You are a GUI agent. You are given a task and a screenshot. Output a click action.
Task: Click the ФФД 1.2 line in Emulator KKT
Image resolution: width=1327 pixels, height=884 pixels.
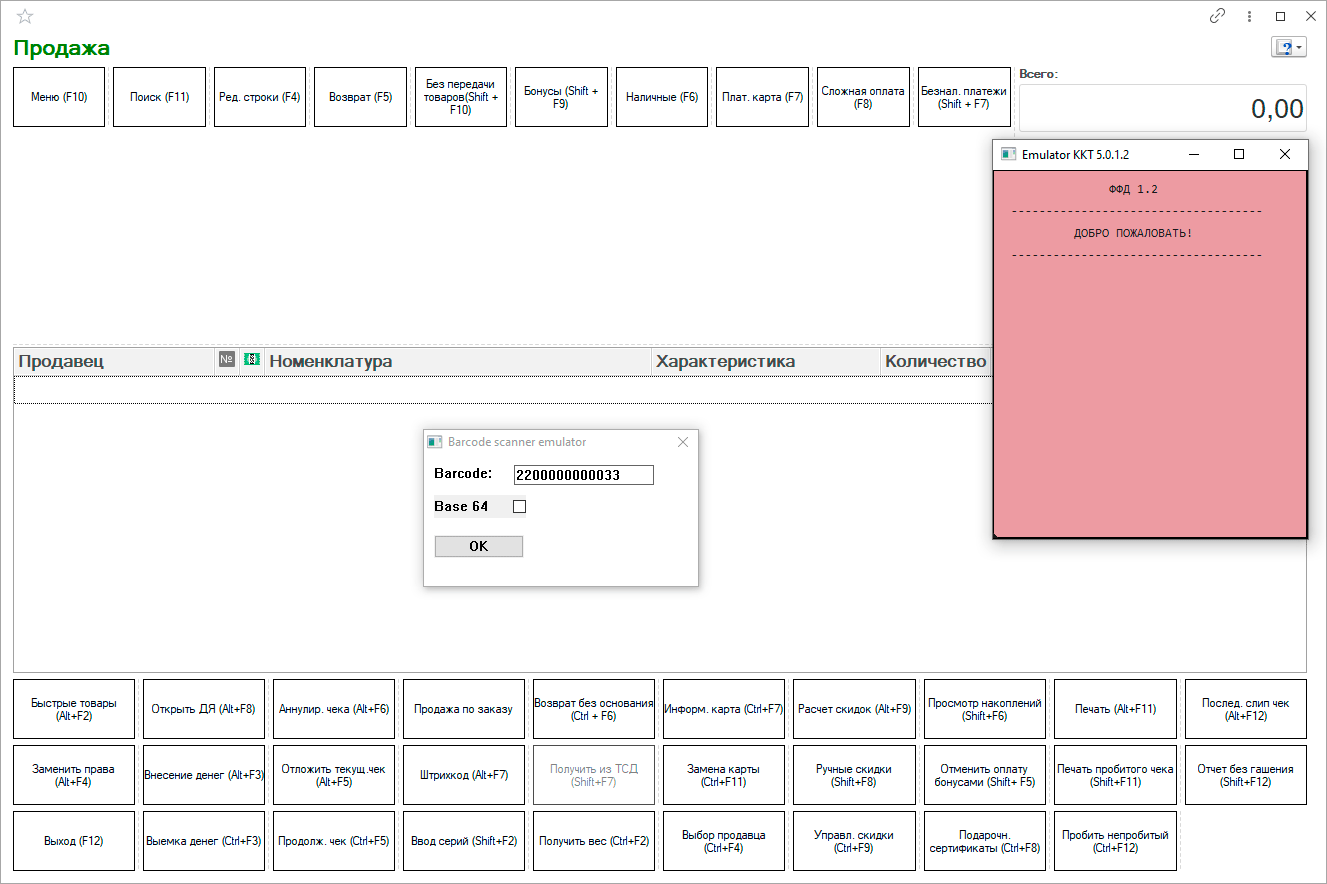[x=1133, y=189]
